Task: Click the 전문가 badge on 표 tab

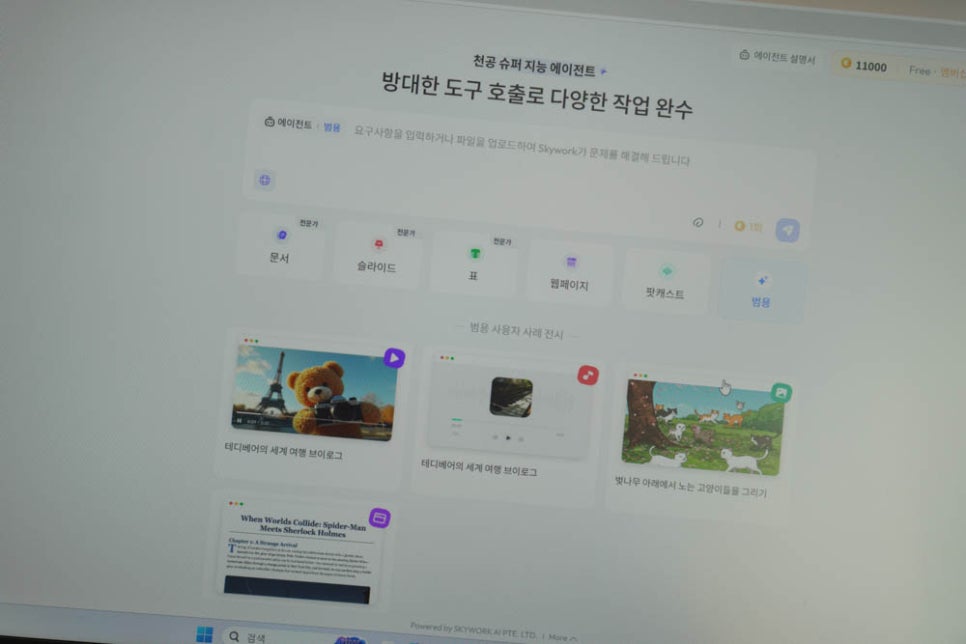Action: [x=502, y=242]
